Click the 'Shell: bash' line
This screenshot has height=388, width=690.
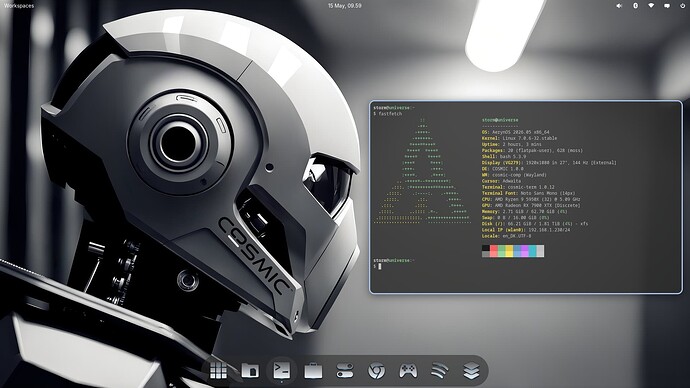coord(504,157)
